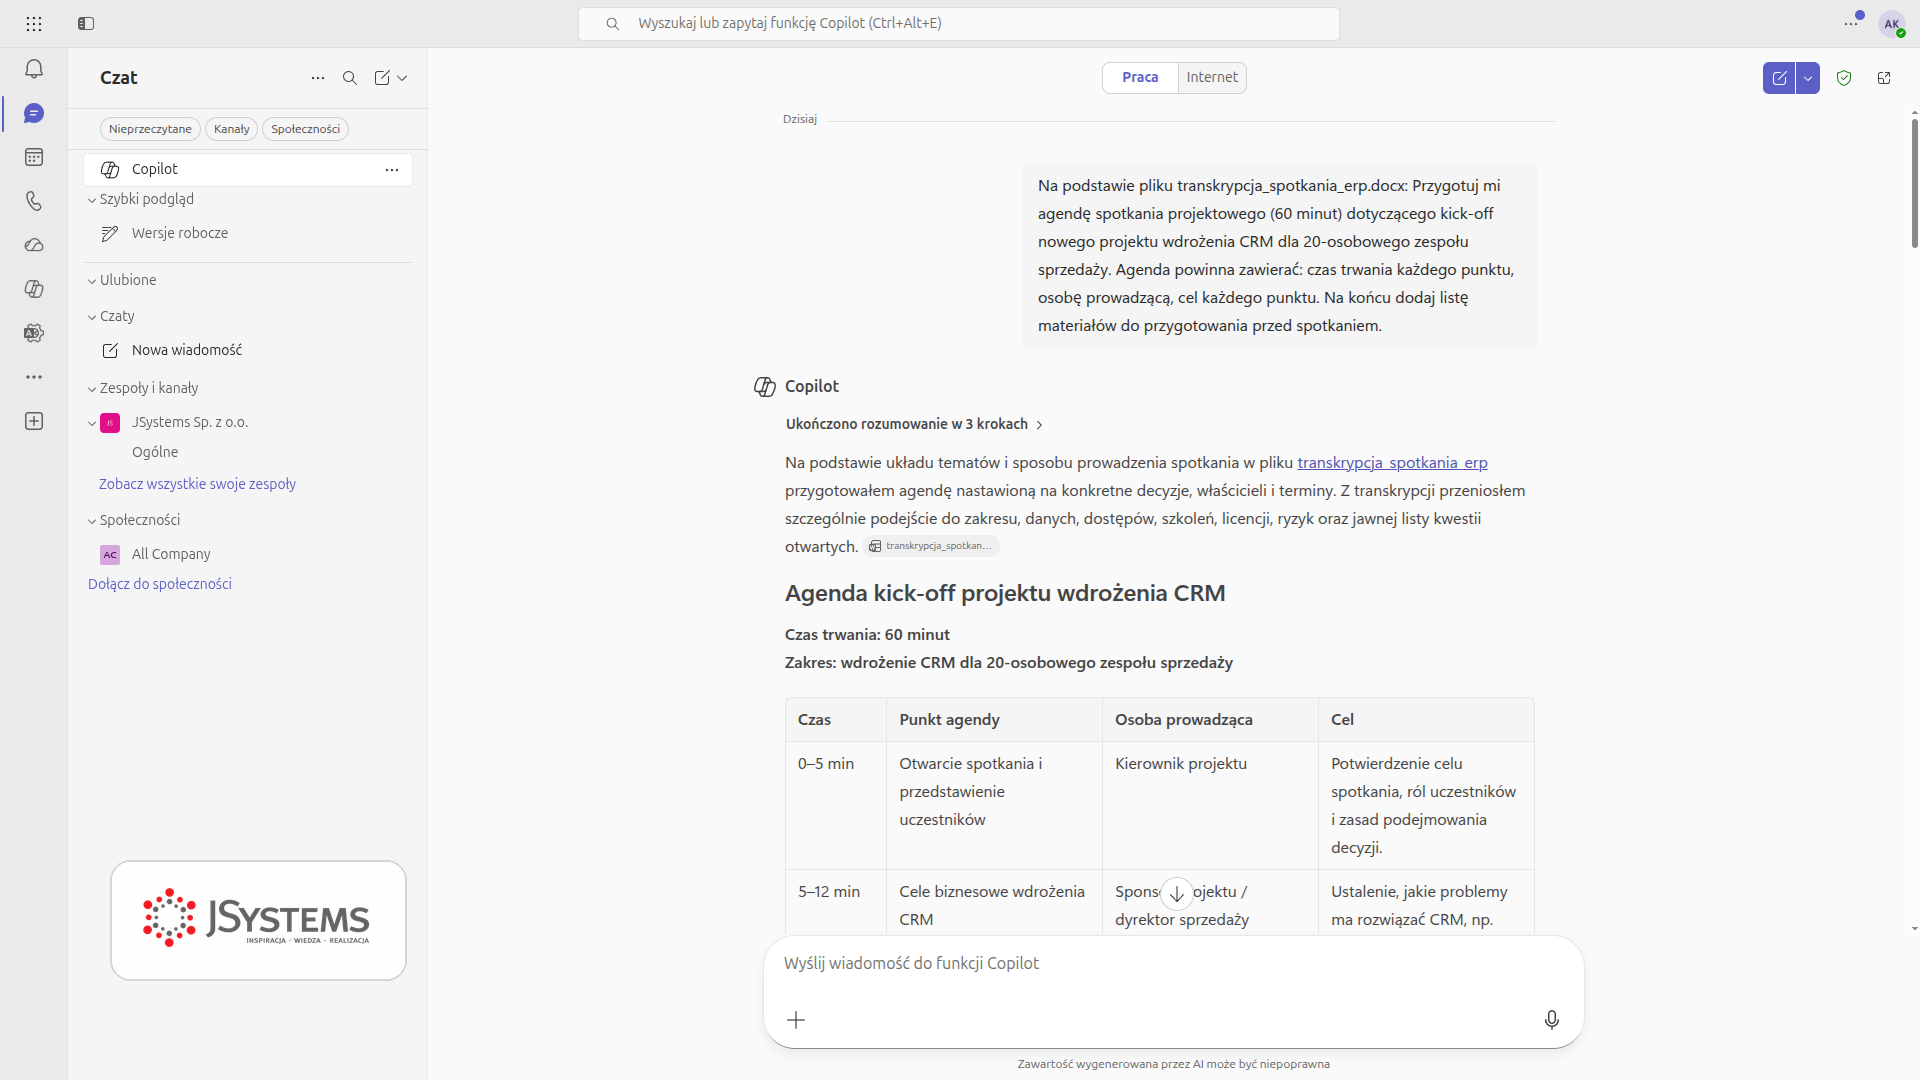Click the 'Punkt agendy' column header
This screenshot has width=1920, height=1080.
(994, 720)
